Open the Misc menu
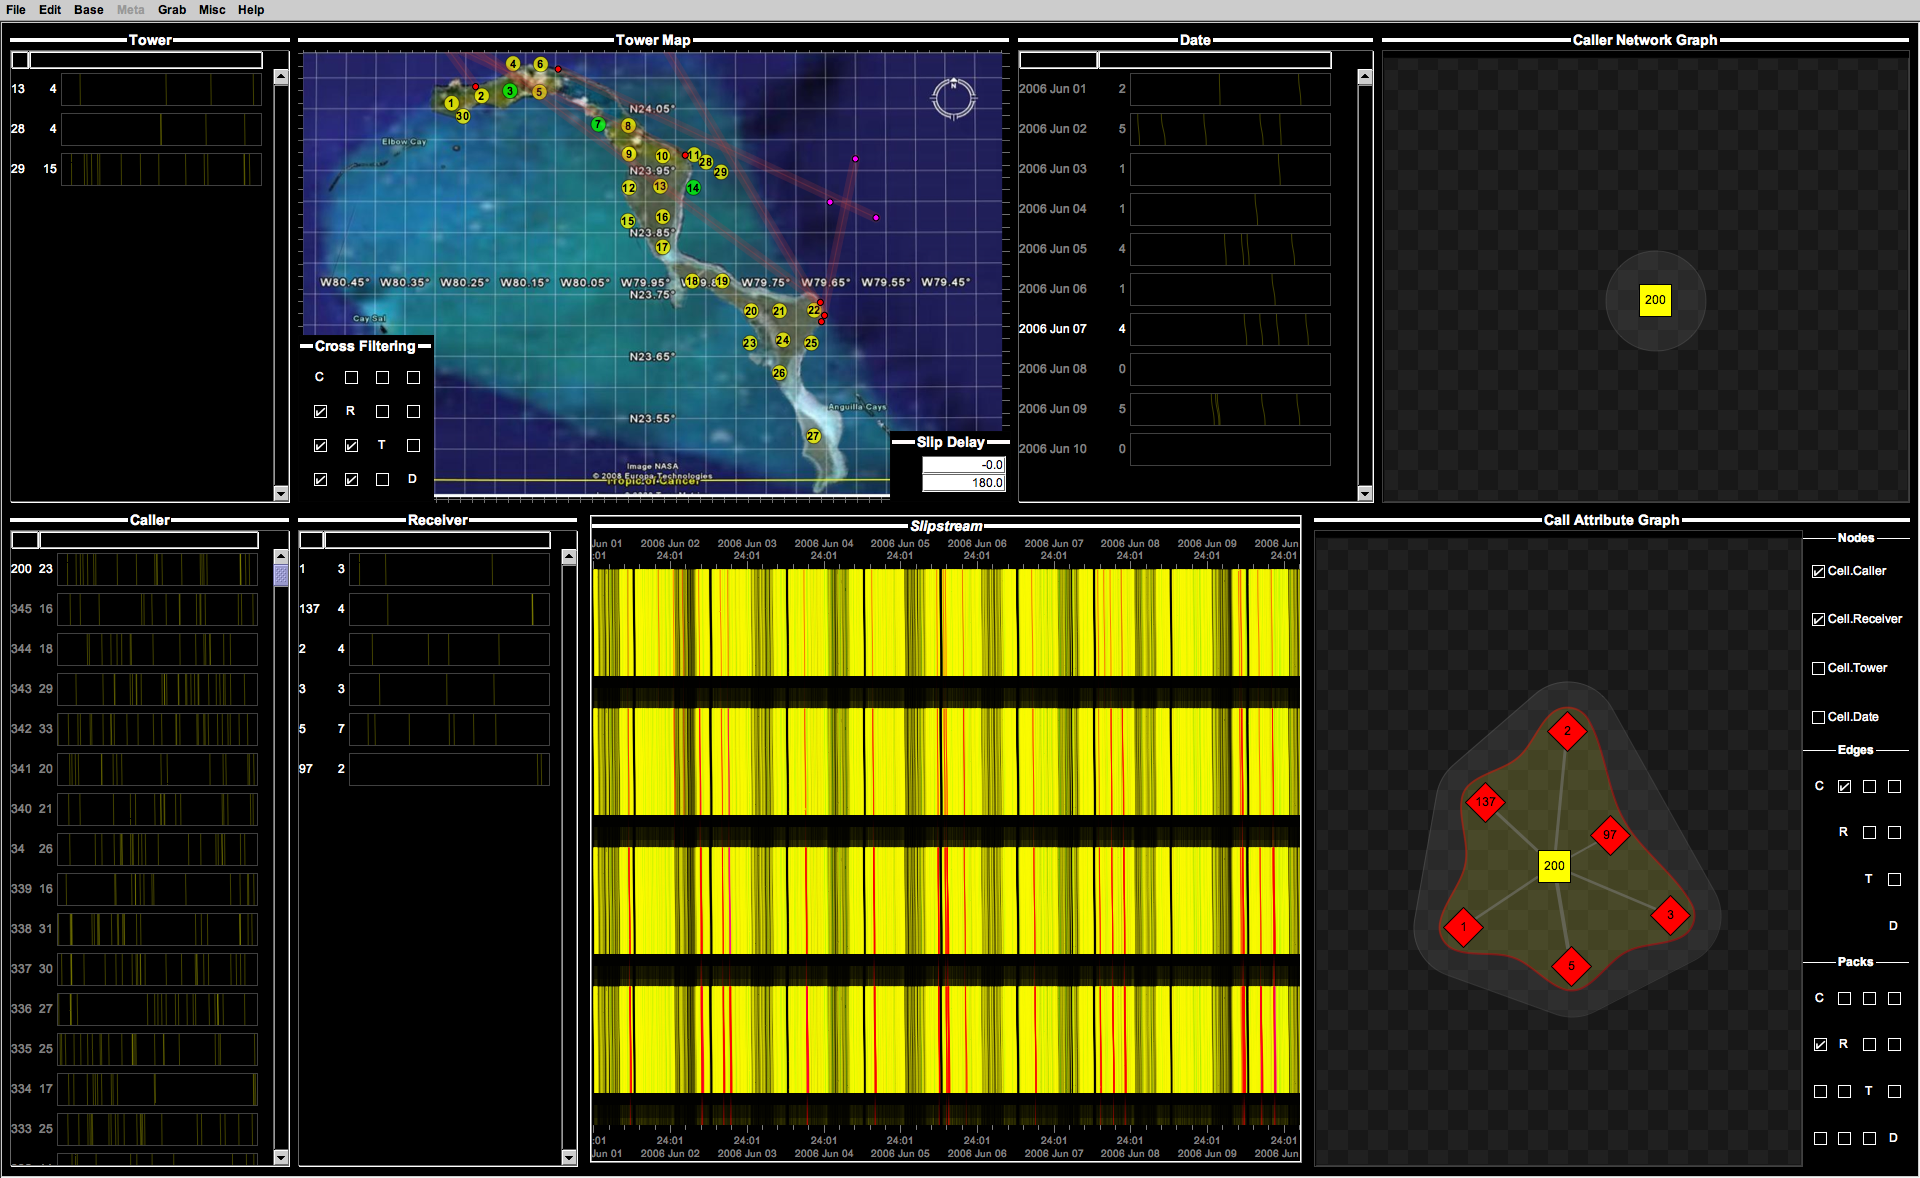Viewport: 1920px width, 1178px height. click(212, 10)
